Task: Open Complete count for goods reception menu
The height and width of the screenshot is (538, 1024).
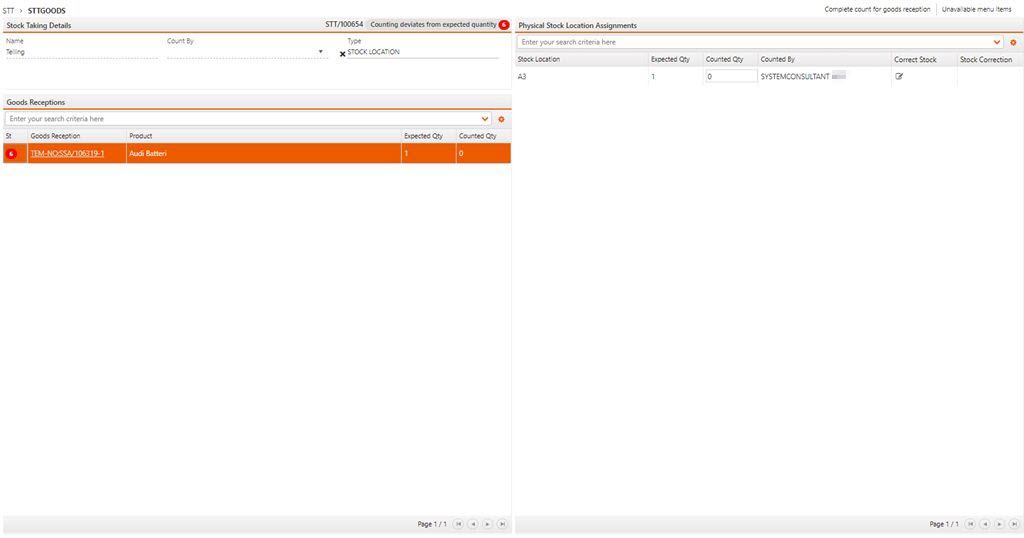Action: click(877, 9)
